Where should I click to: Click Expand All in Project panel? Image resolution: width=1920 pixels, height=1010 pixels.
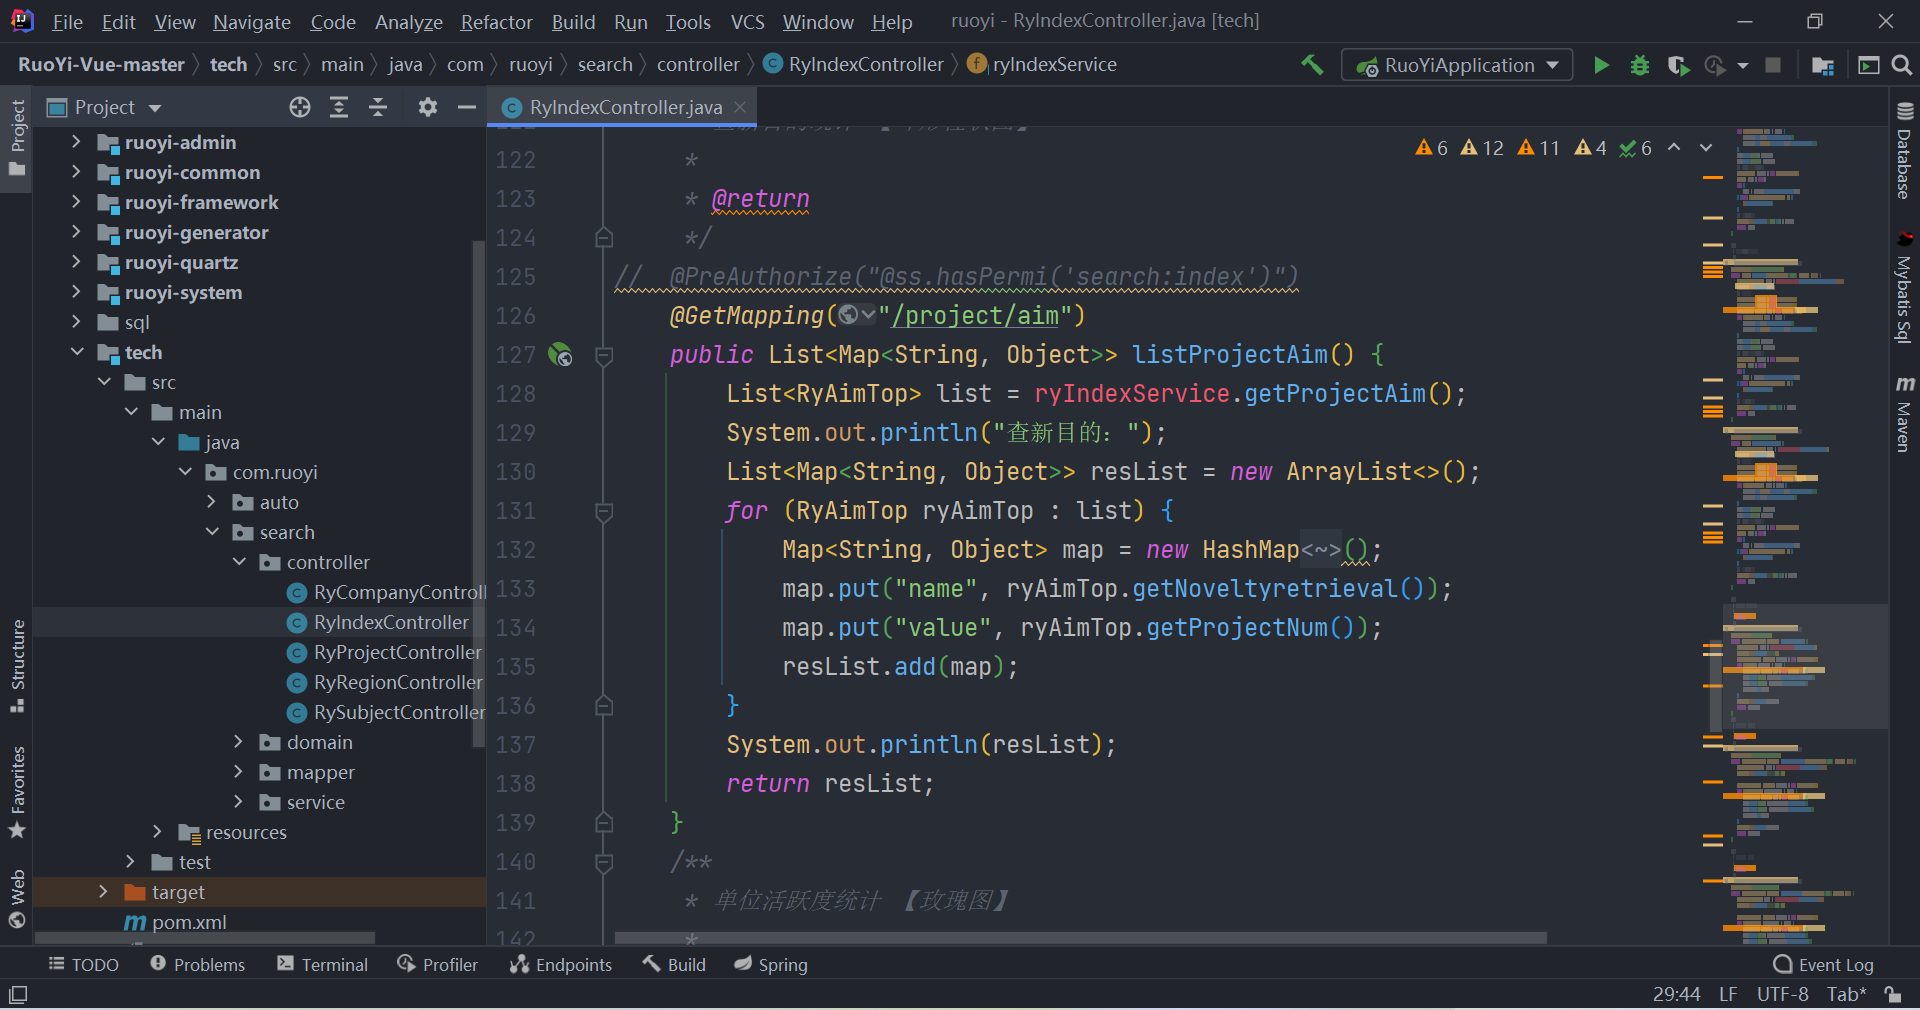click(x=339, y=107)
